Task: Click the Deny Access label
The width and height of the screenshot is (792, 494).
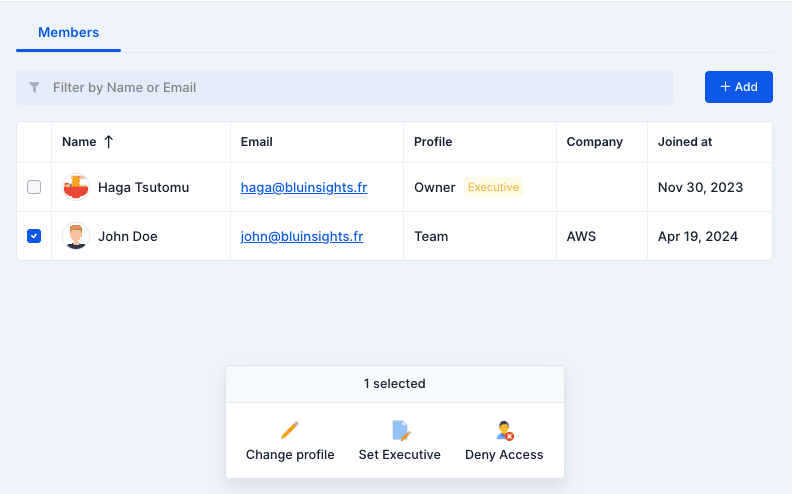Action: click(504, 455)
